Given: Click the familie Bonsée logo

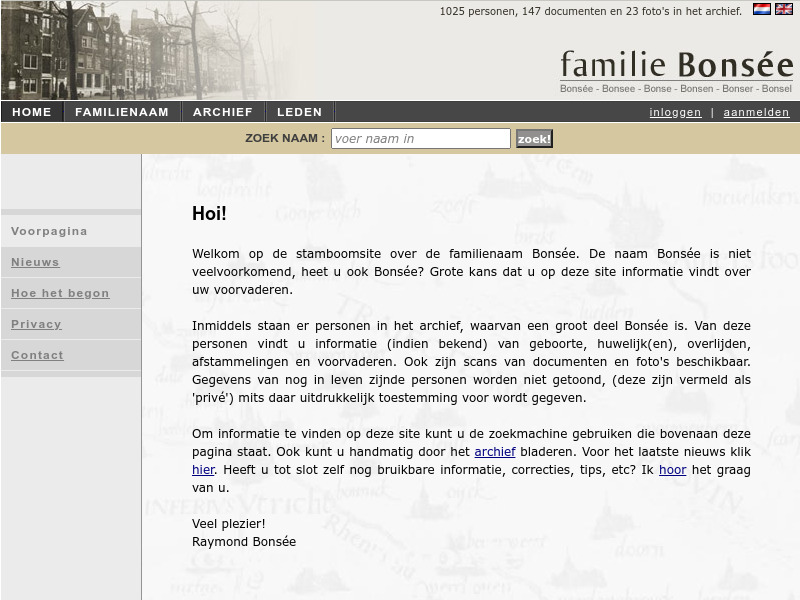Looking at the screenshot, I should tap(676, 63).
